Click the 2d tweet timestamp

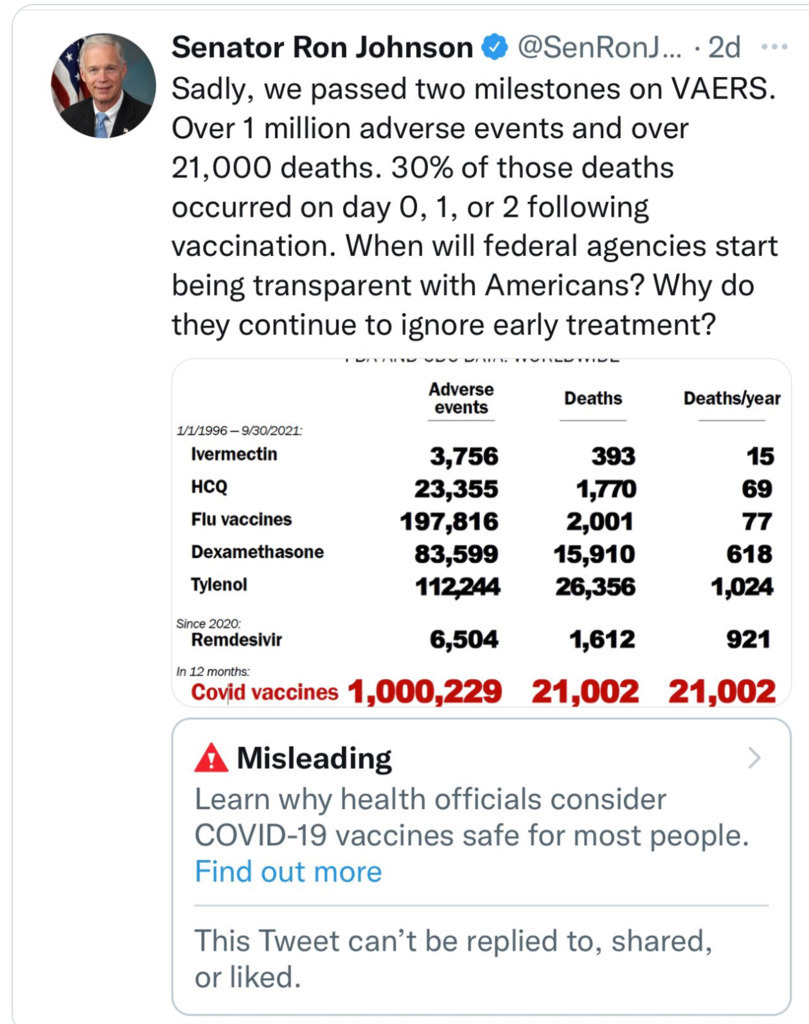[x=725, y=47]
